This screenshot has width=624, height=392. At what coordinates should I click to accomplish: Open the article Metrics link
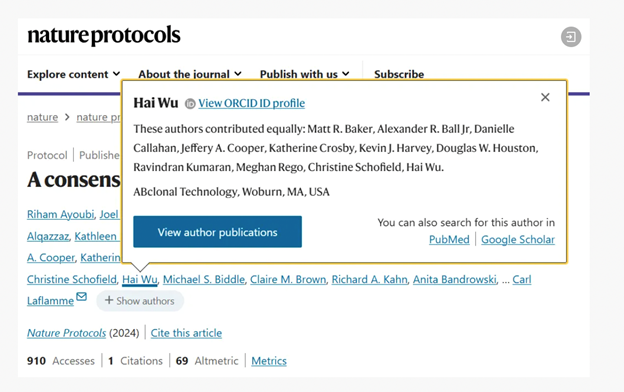point(269,361)
